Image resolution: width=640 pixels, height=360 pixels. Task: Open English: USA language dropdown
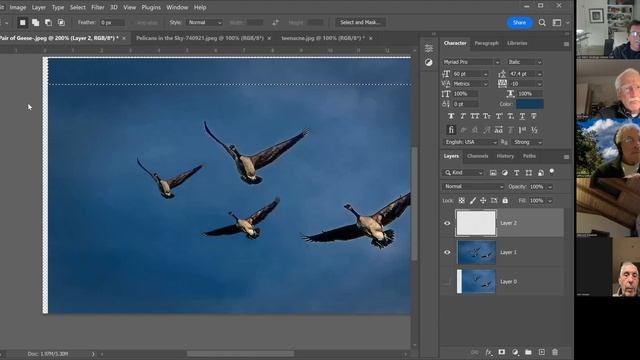(x=470, y=142)
